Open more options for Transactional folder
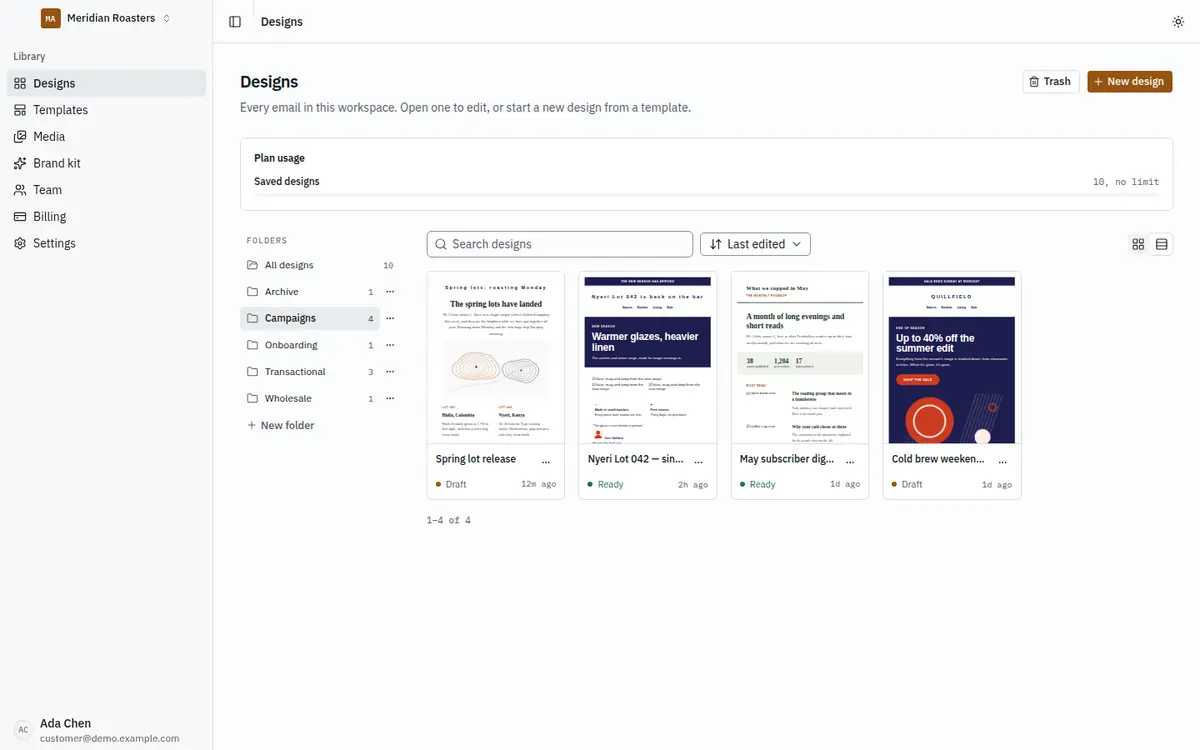The width and height of the screenshot is (1200, 750). (390, 372)
